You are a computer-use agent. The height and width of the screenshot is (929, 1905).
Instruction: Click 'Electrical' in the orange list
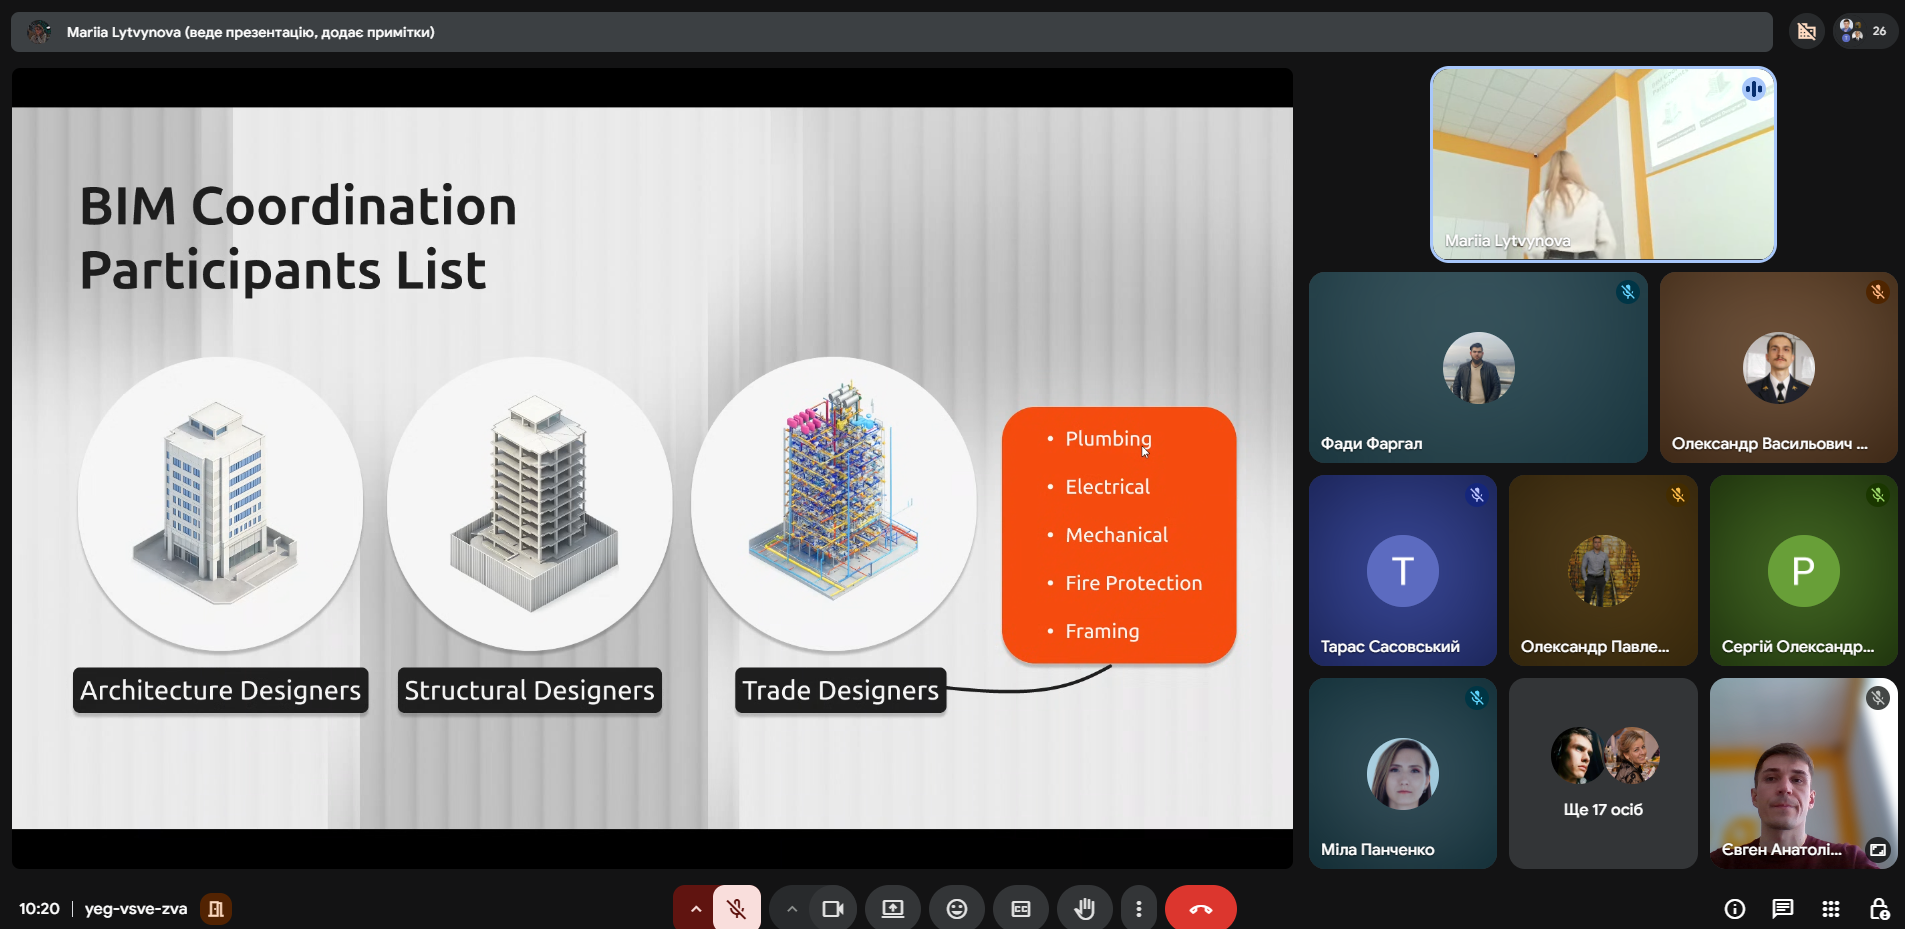[1108, 487]
